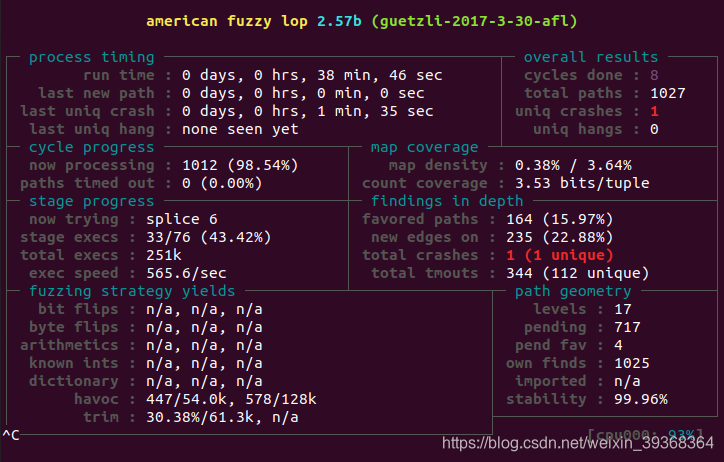Select now trying value 'splice 6'
This screenshot has width=724, height=462.
pyautogui.click(x=181, y=219)
